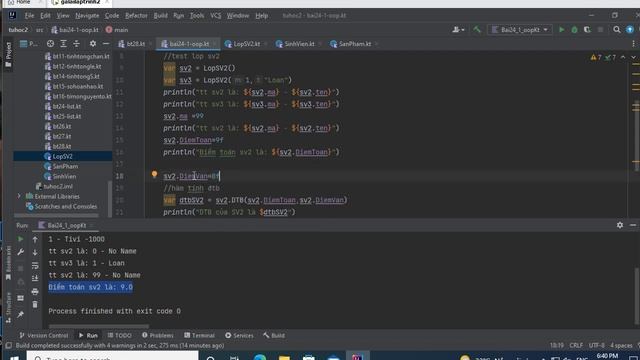Jump to previous highlighted error arrow
640x360 pixels.
tap(623, 57)
